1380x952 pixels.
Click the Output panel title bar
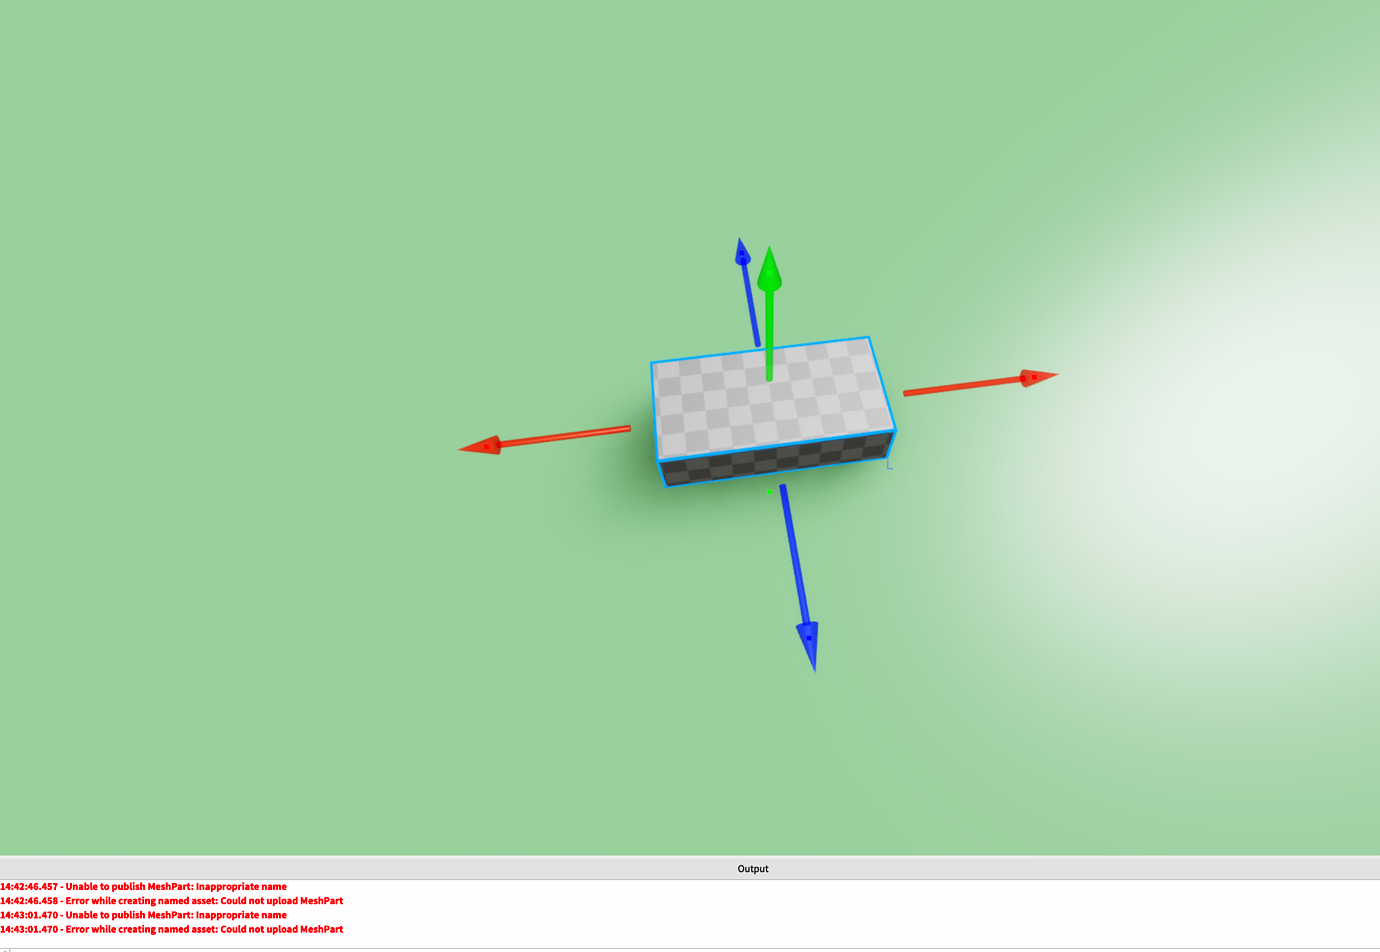point(752,868)
